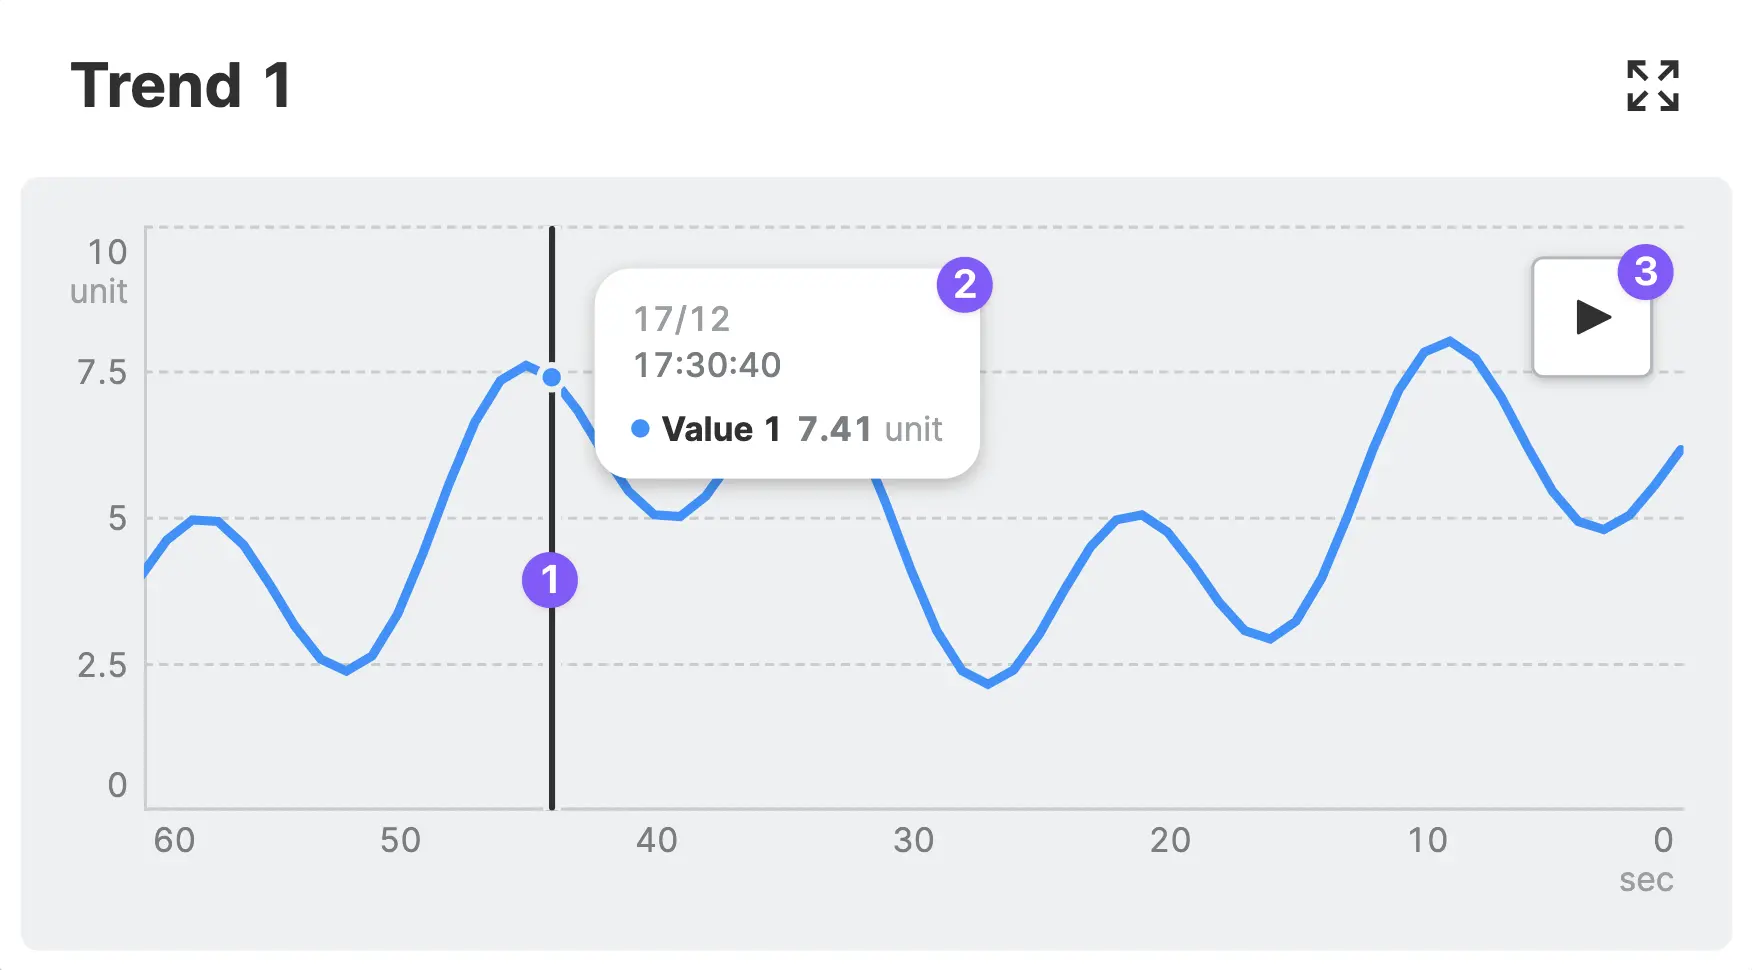The height and width of the screenshot is (970, 1752).
Task: Click the 17/12 date in the tooltip
Action: pyautogui.click(x=682, y=319)
